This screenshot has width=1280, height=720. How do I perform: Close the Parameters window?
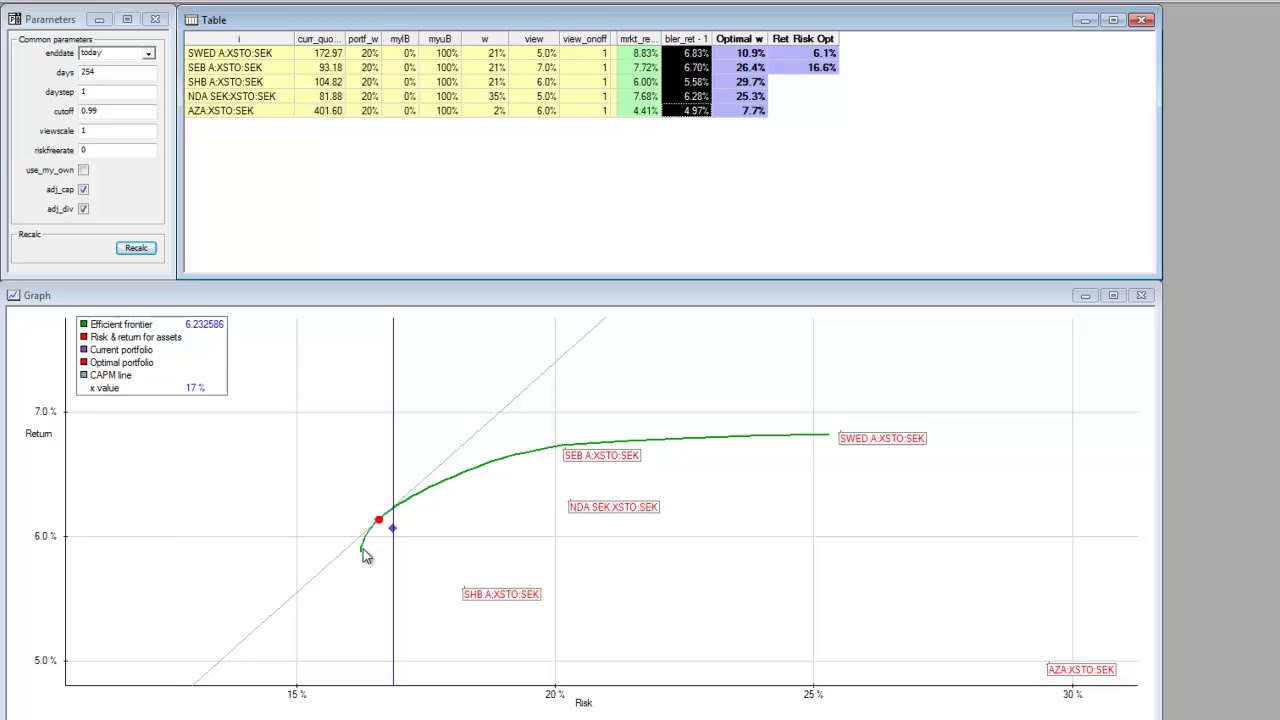[155, 19]
